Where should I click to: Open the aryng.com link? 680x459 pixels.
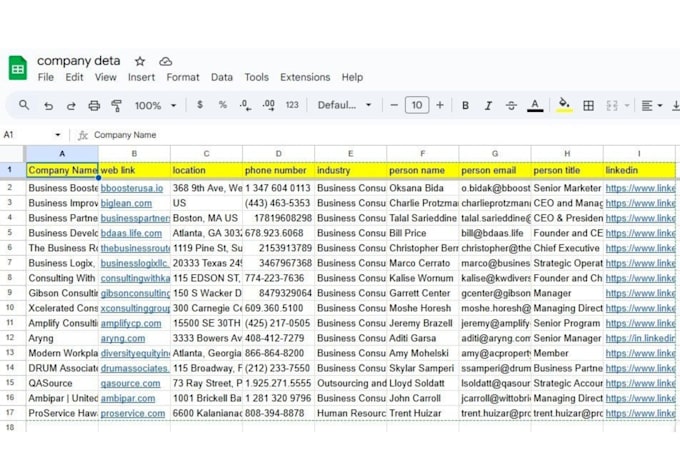point(123,338)
